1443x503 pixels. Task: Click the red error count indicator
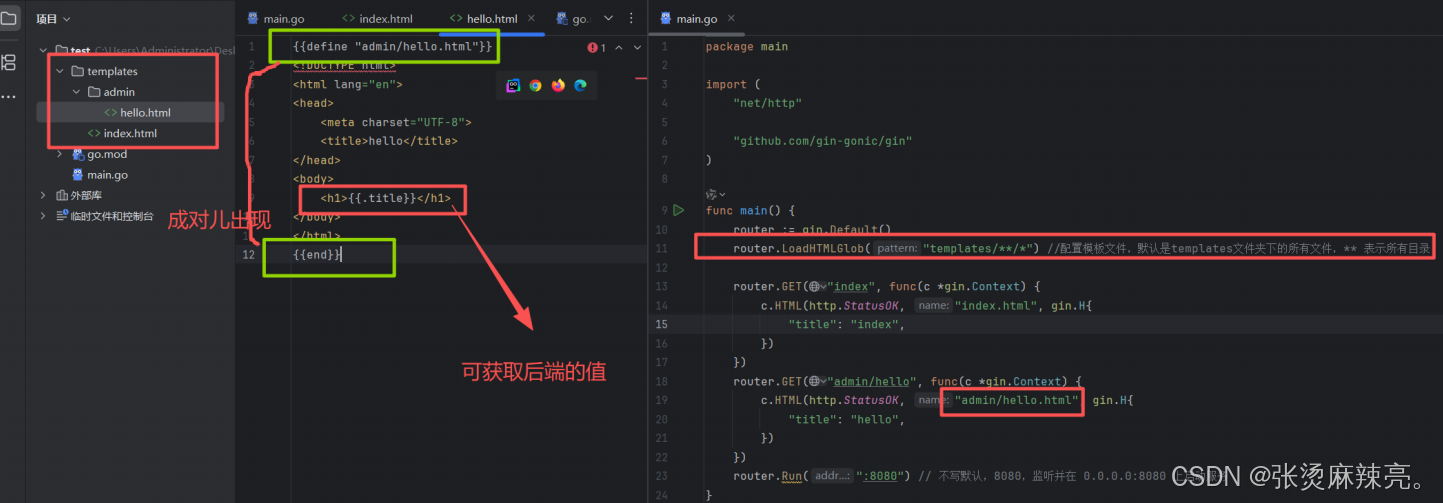(x=598, y=47)
